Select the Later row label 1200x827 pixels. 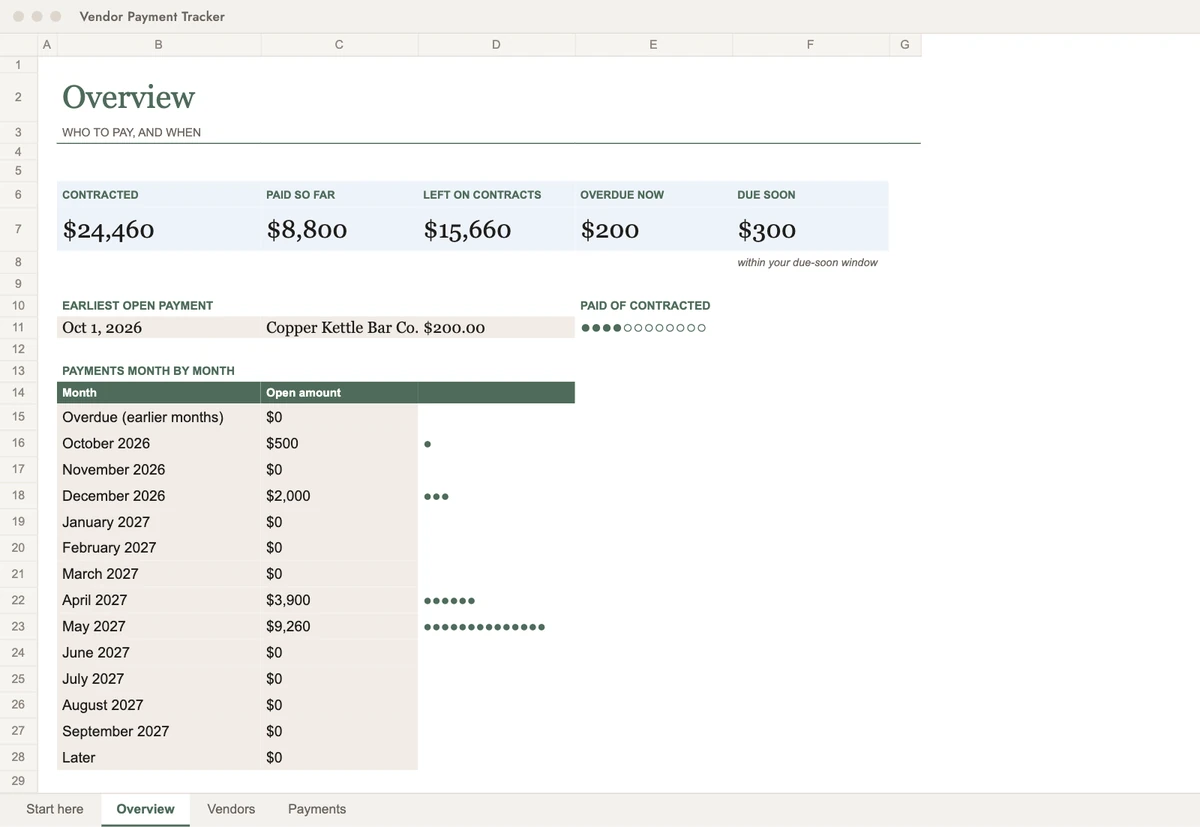[x=79, y=757]
